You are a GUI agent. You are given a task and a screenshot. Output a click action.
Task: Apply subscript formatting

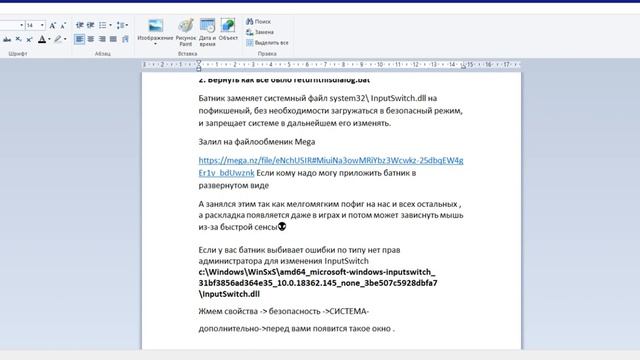(x=18, y=39)
